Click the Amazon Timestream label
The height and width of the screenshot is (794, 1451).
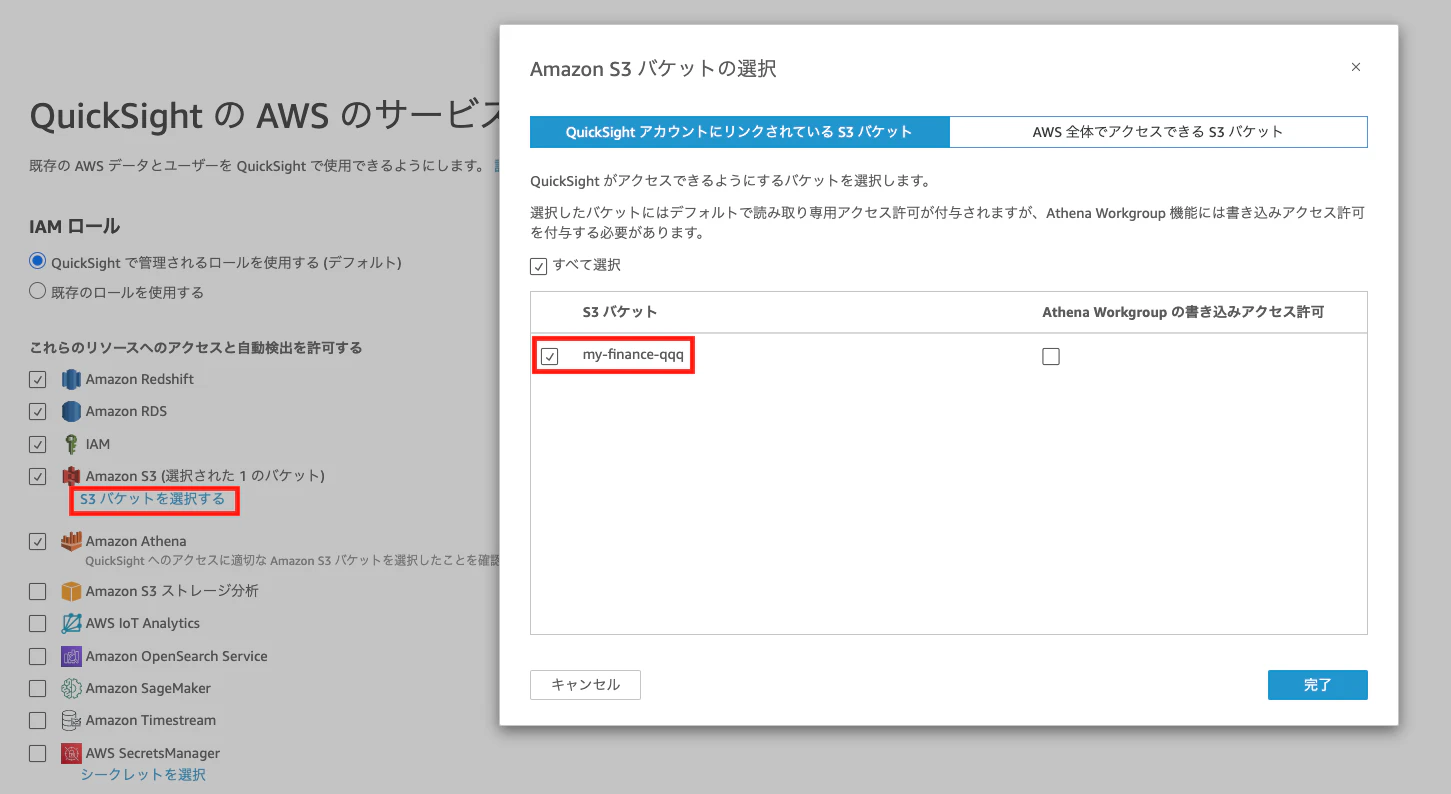tap(151, 720)
